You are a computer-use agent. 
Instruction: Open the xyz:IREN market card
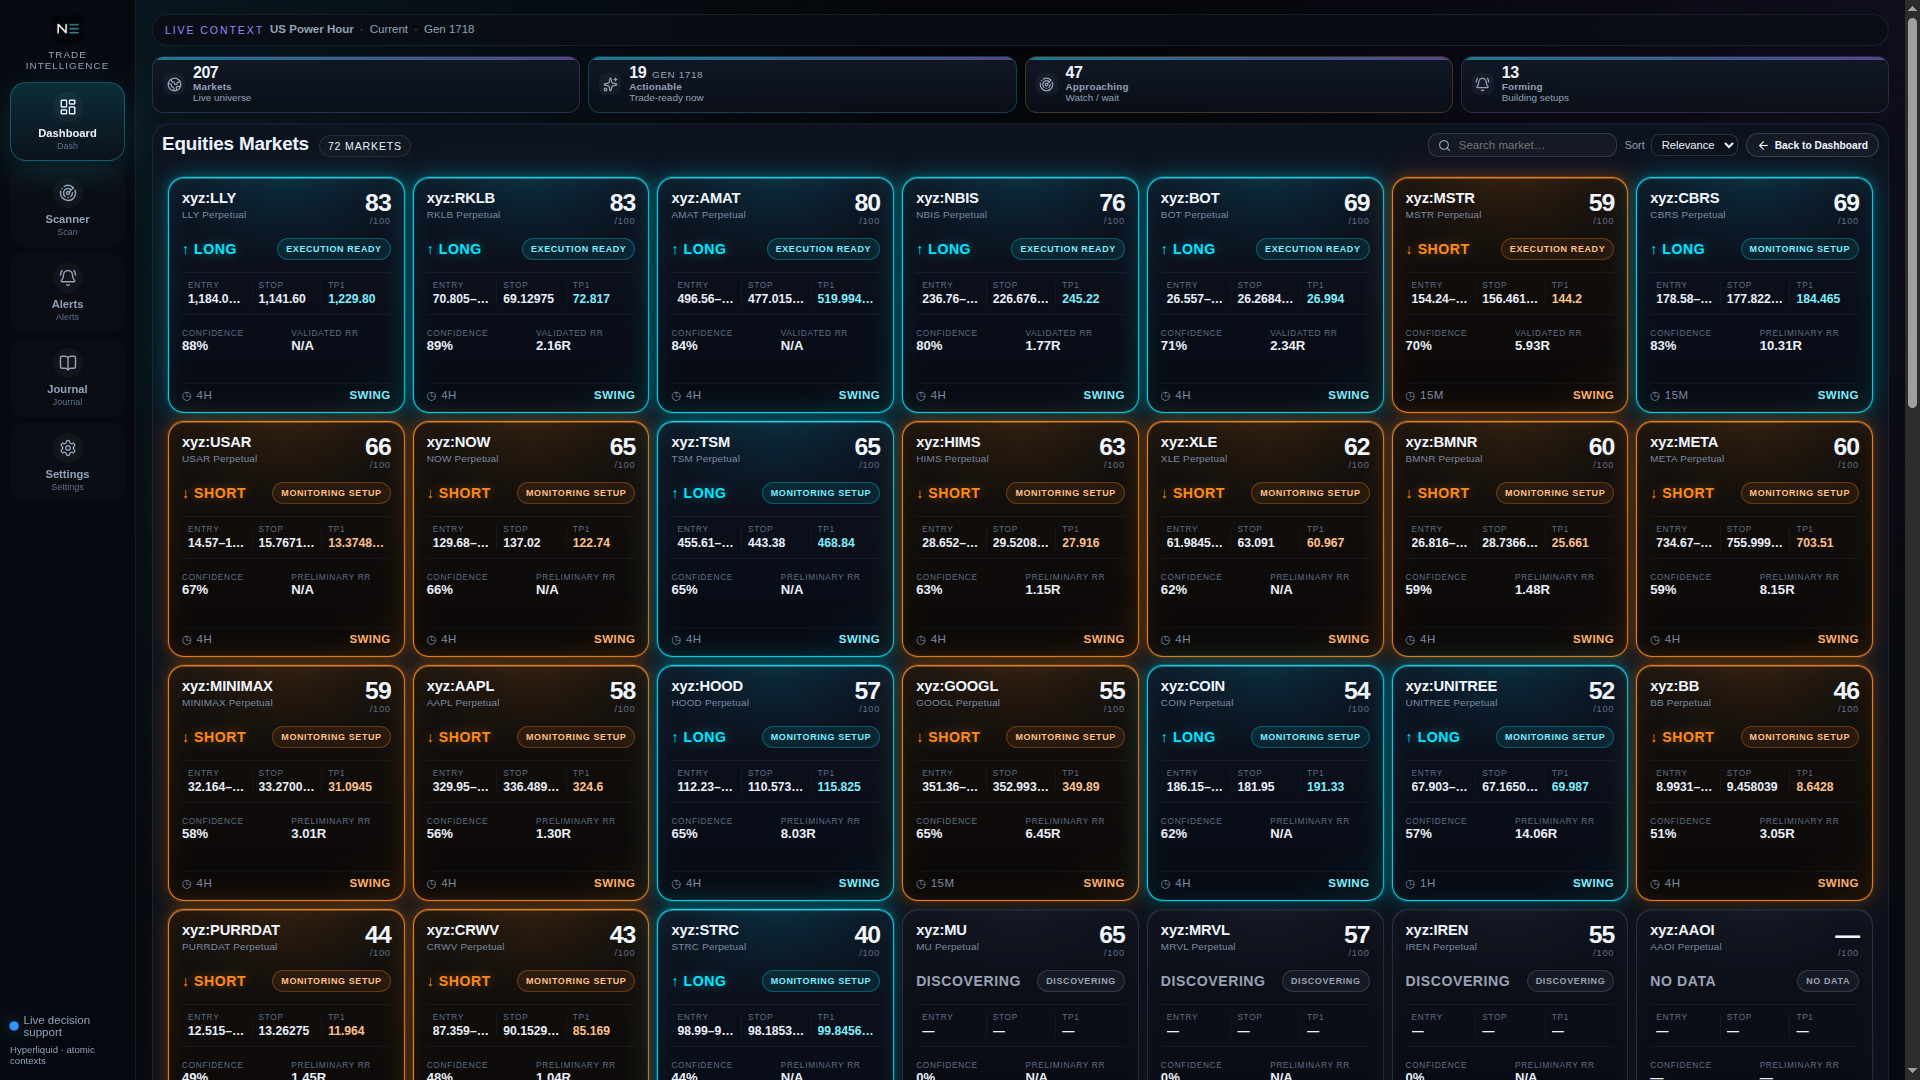[1510, 995]
